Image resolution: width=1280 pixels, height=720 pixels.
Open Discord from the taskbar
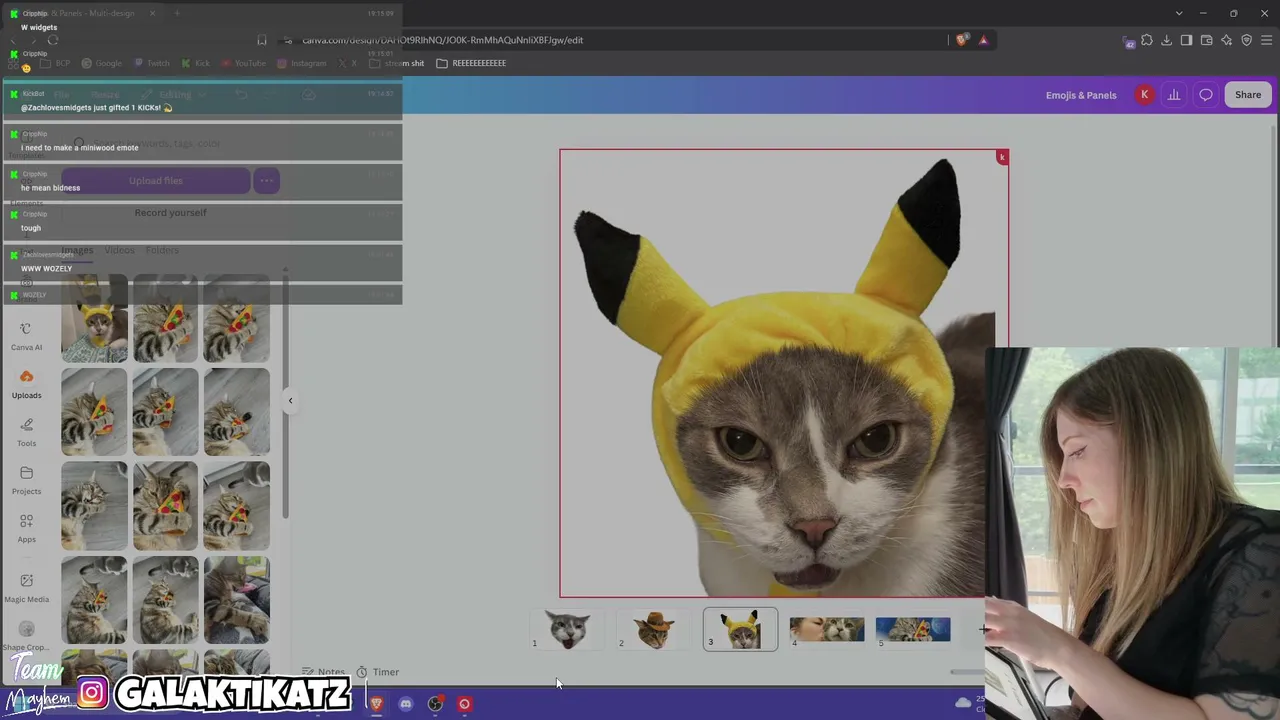(x=405, y=704)
